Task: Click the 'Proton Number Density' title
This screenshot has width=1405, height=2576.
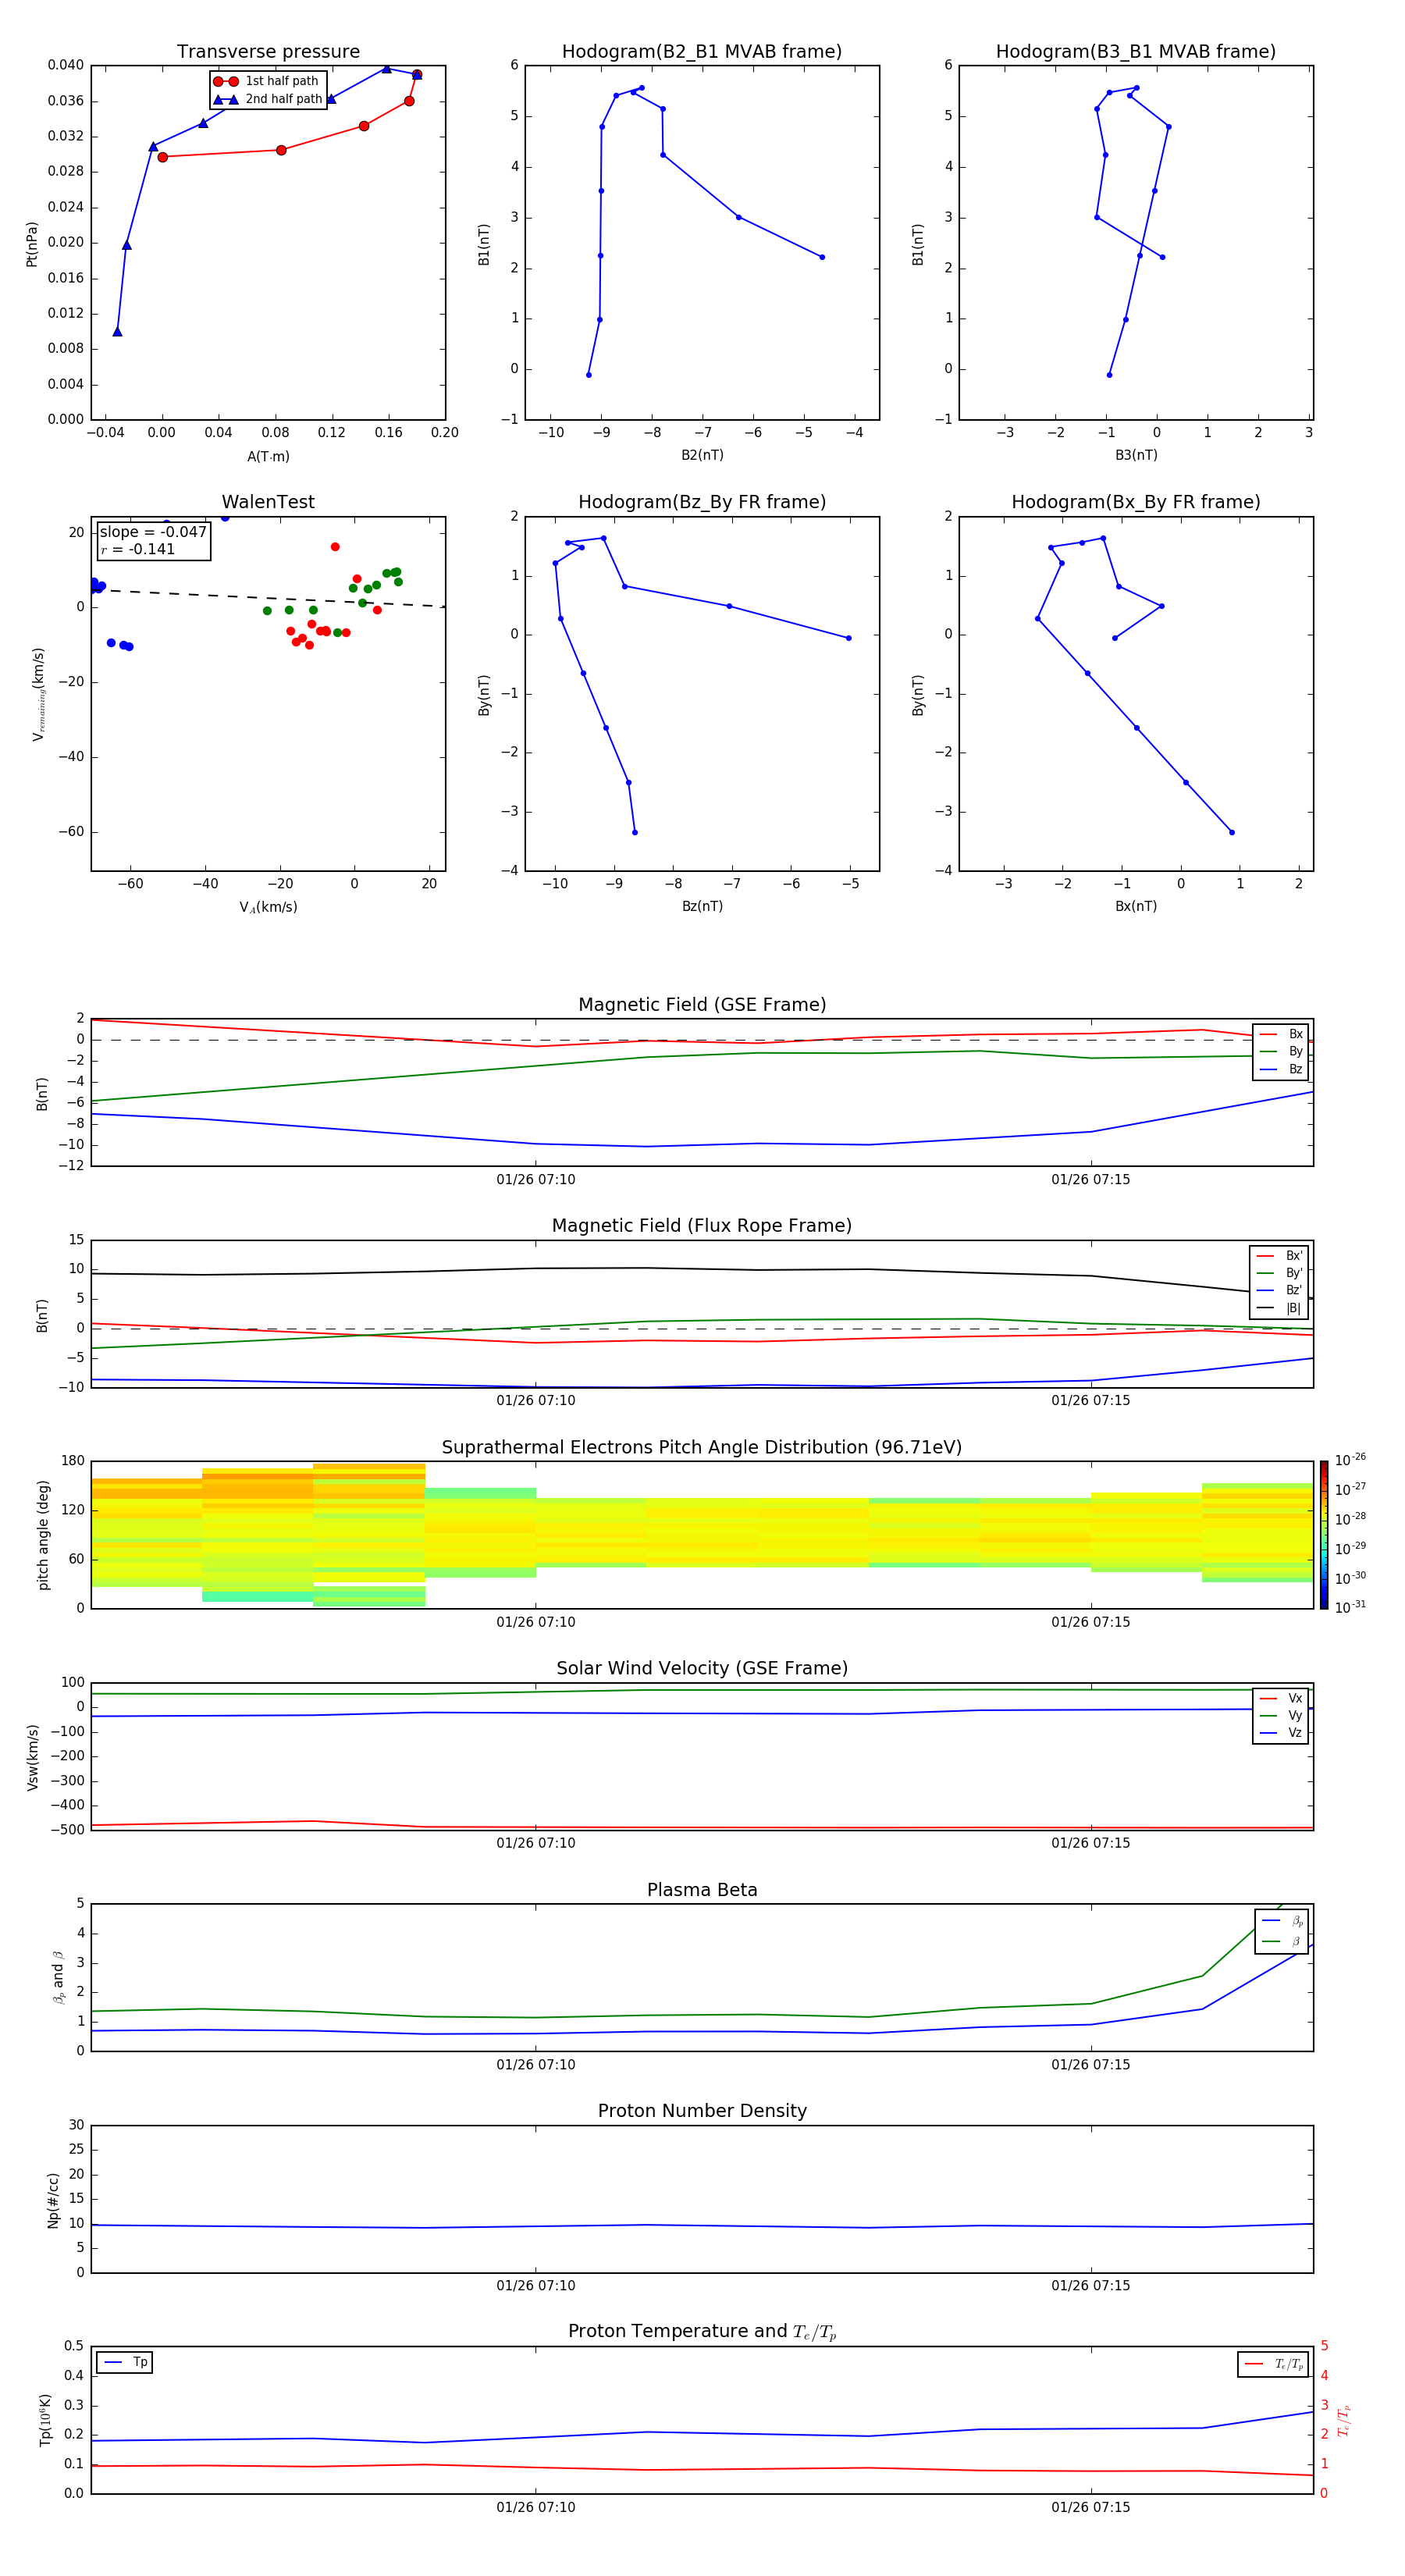Action: pos(702,2111)
